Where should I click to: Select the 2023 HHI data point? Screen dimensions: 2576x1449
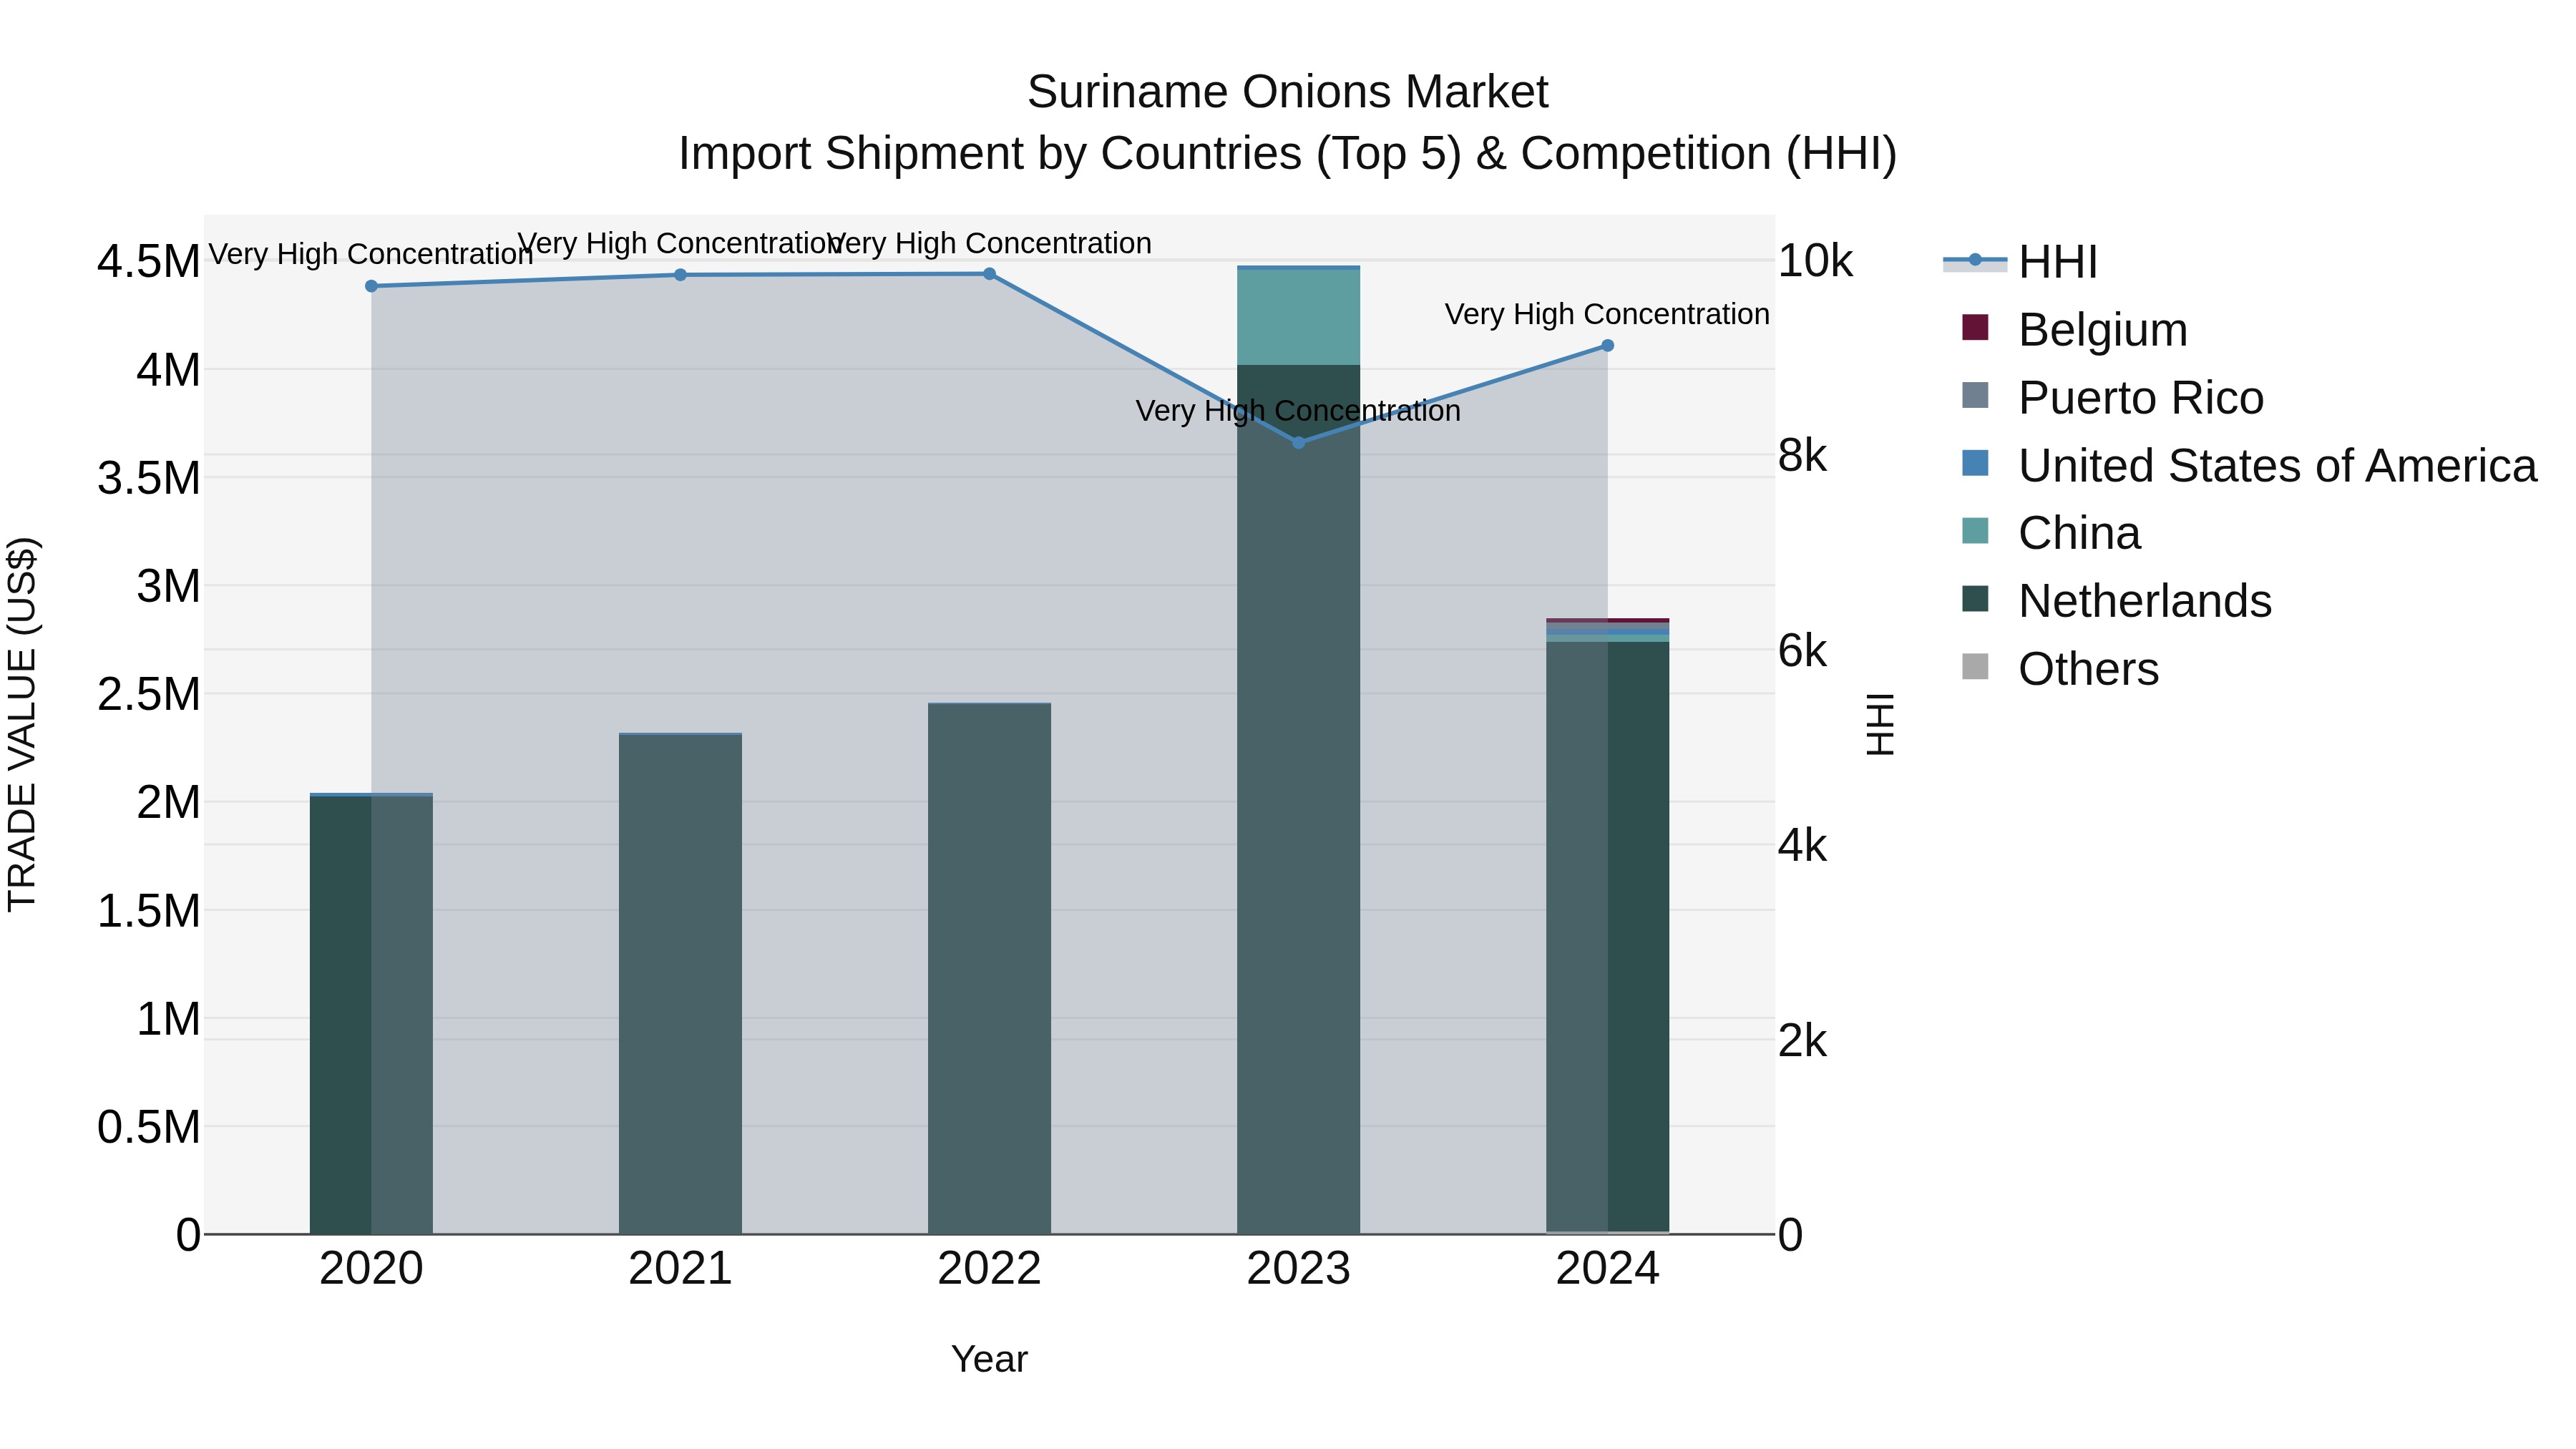(x=1299, y=442)
